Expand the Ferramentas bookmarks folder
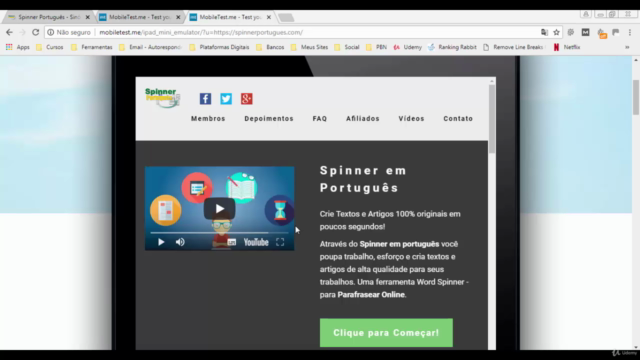The width and height of the screenshot is (640, 360). [x=92, y=47]
